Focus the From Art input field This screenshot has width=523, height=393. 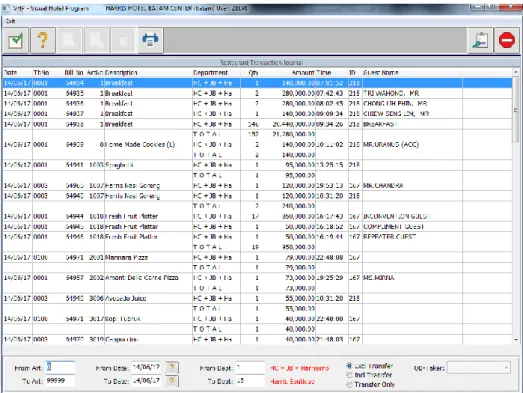[x=60, y=367]
